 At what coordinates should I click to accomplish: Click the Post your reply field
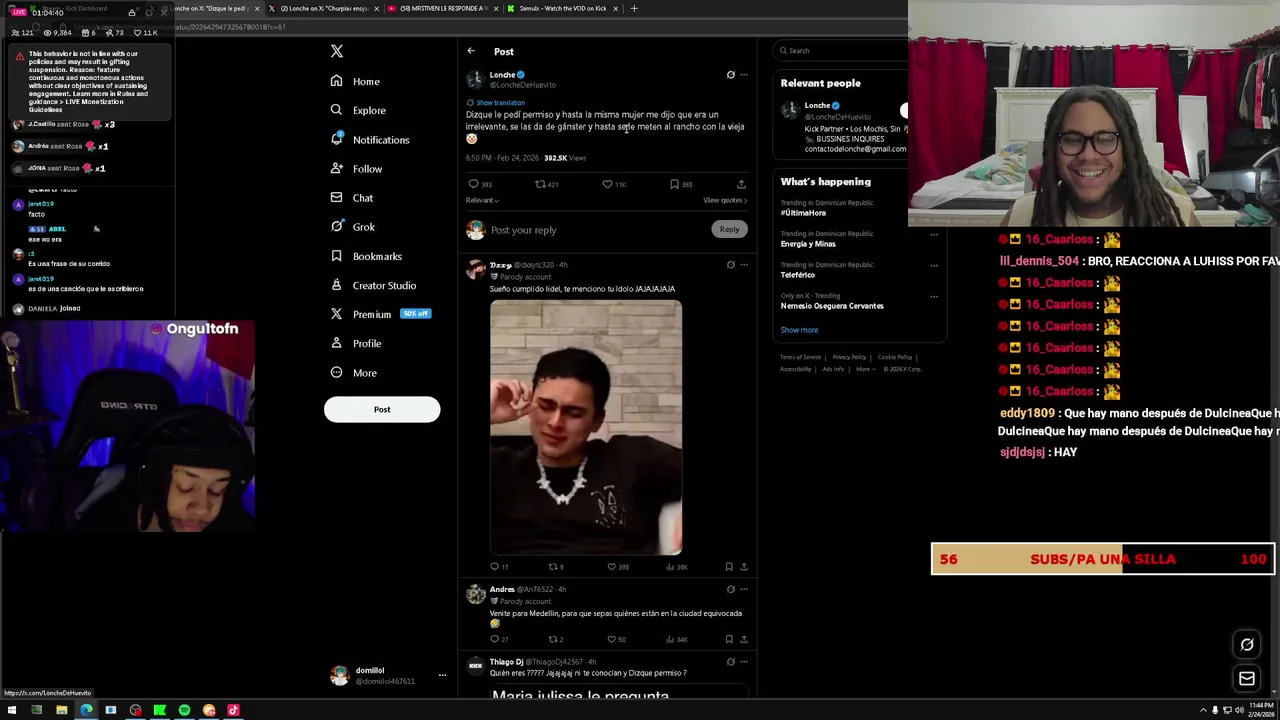[x=600, y=230]
